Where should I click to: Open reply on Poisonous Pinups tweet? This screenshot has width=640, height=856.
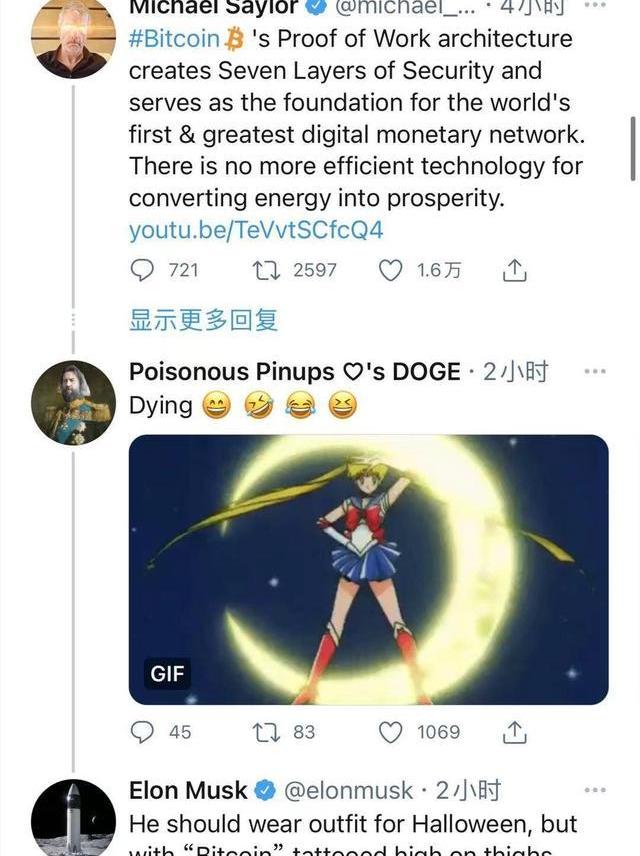[144, 732]
